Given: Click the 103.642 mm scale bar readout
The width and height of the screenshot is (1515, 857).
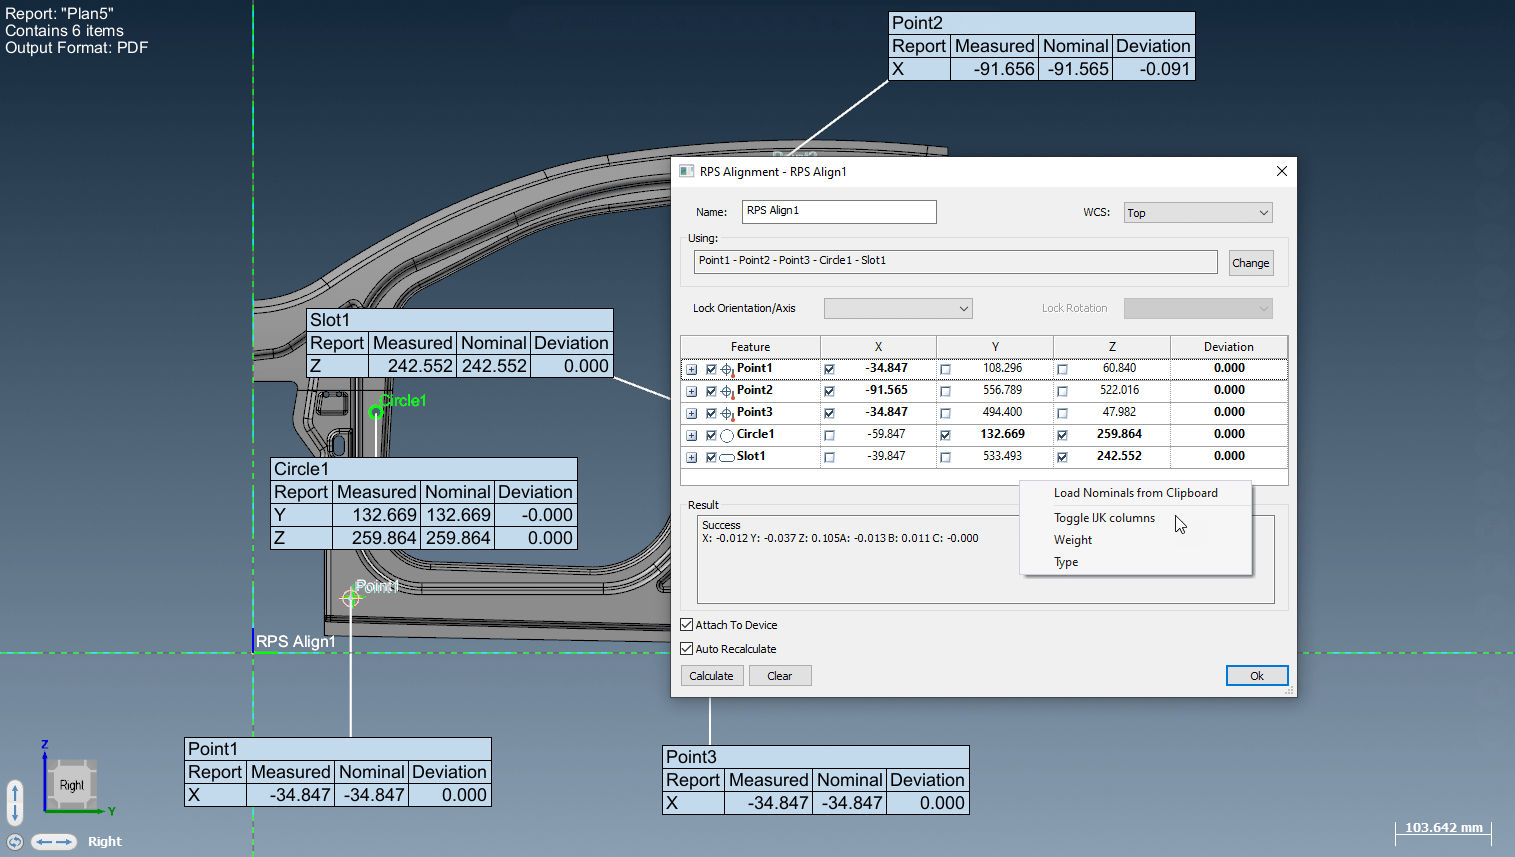Looking at the screenshot, I should [1443, 827].
